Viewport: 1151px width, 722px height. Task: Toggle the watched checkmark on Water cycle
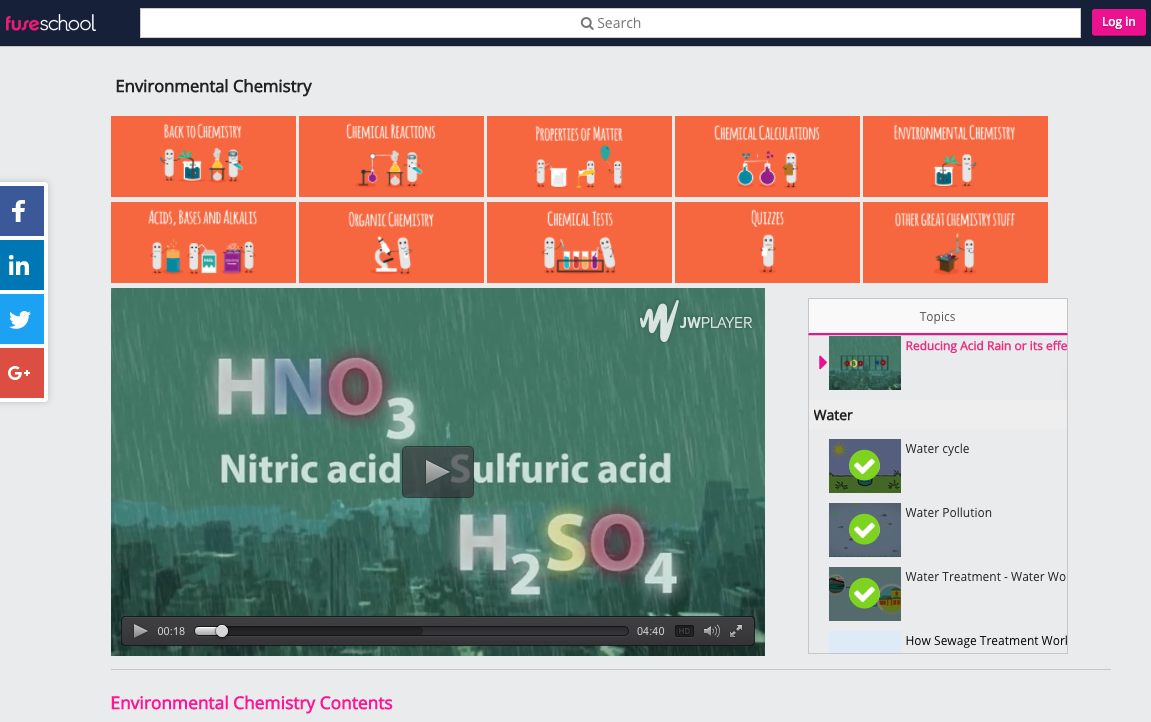[864, 466]
